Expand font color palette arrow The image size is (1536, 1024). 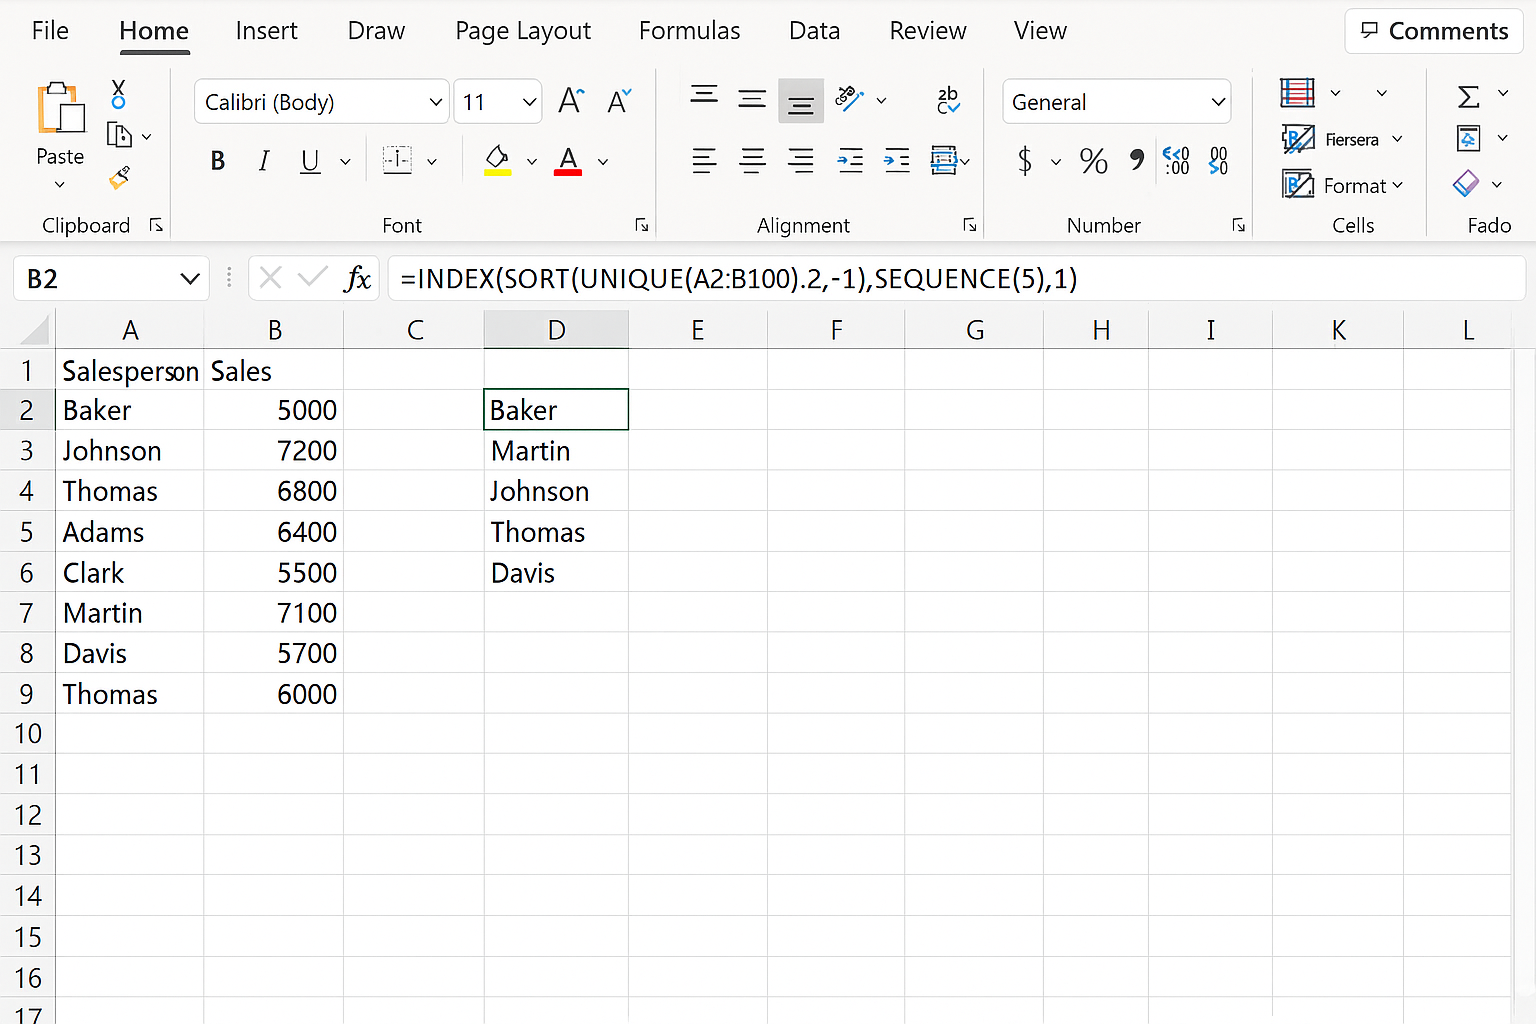(x=603, y=161)
